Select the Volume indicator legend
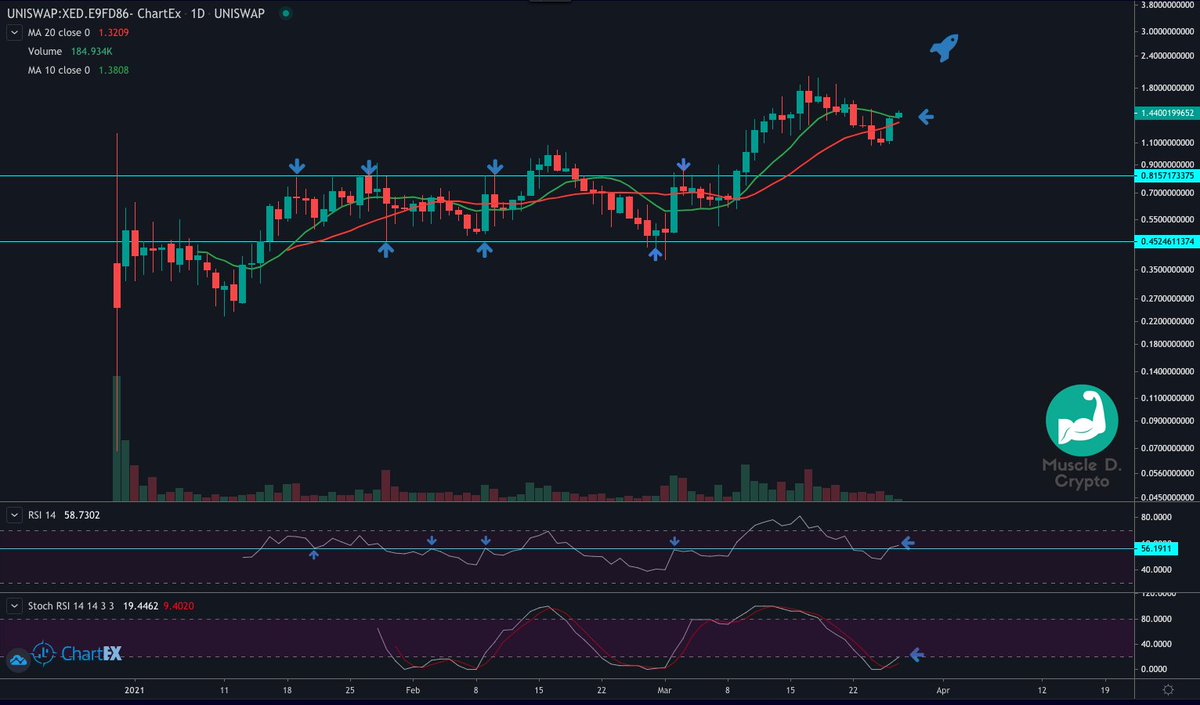The height and width of the screenshot is (705, 1200). coord(45,51)
